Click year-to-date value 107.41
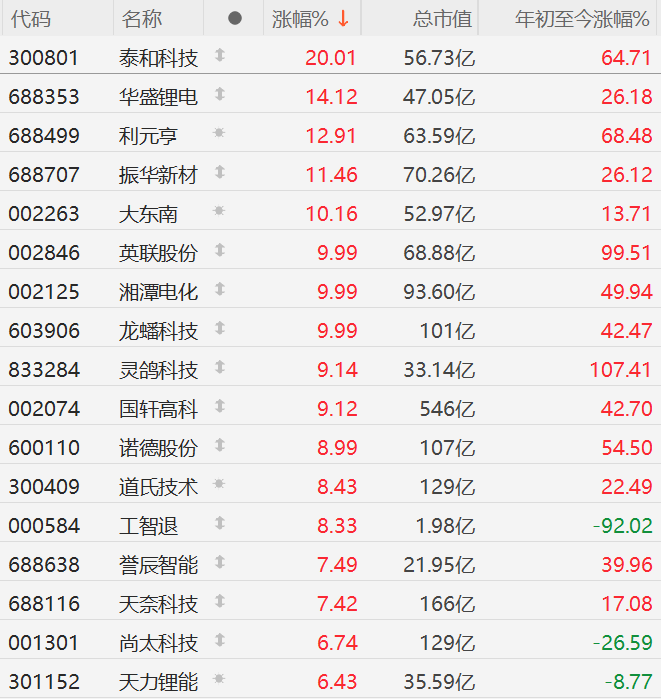The image size is (661, 699). pos(620,370)
